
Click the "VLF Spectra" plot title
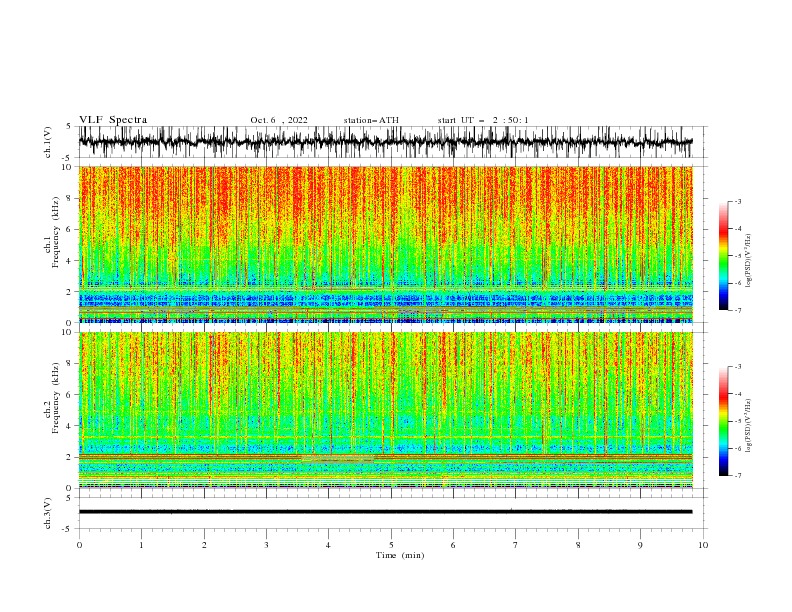point(113,120)
